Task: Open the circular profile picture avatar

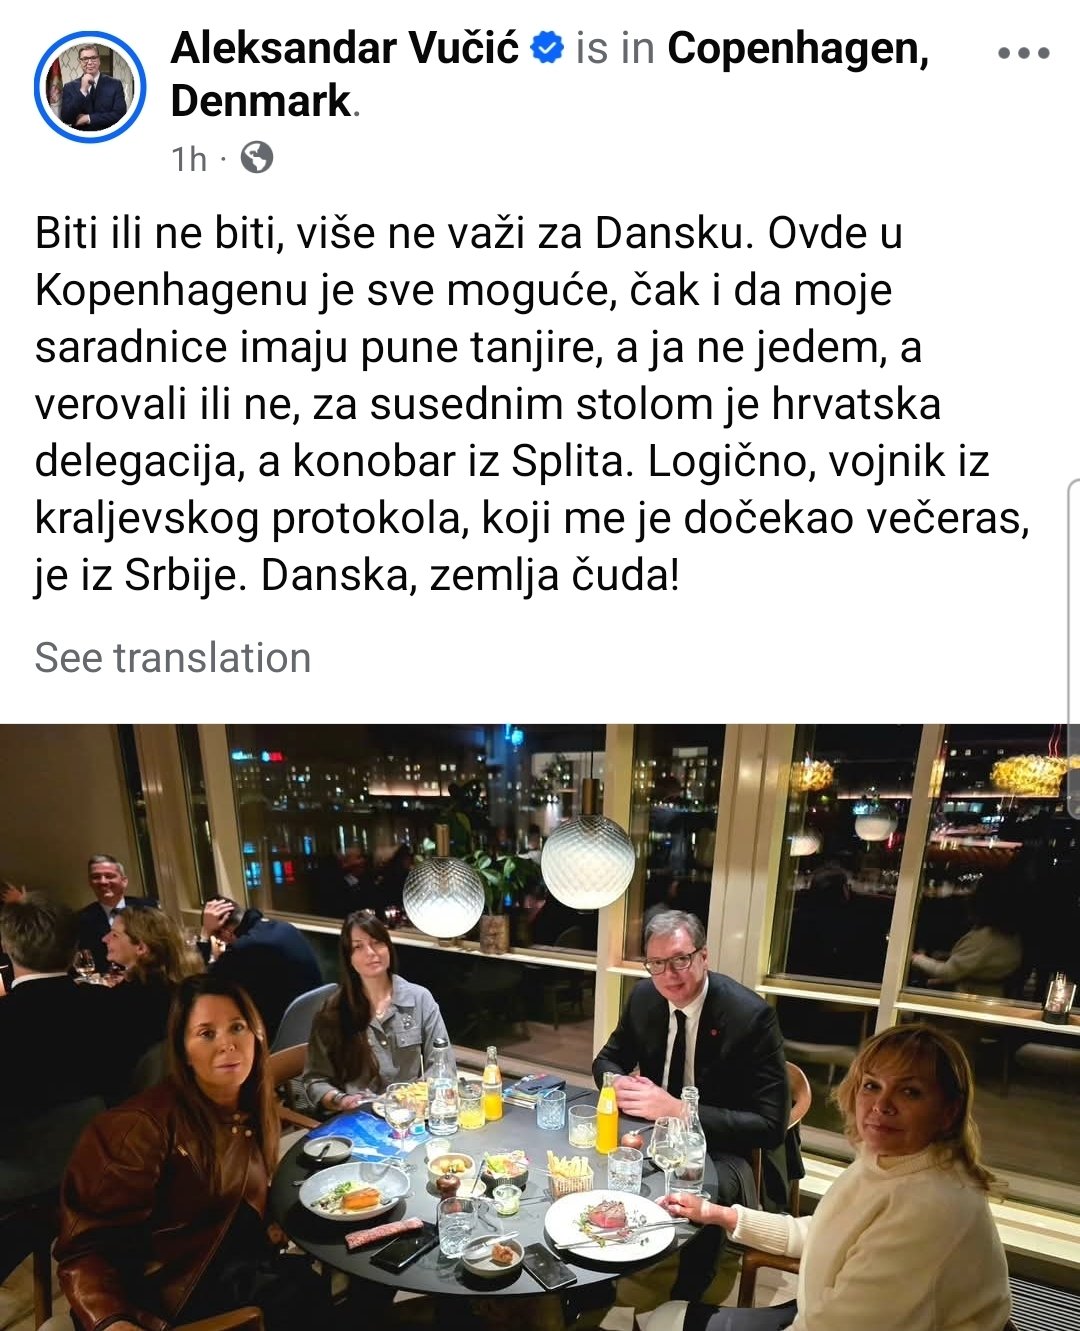Action: point(90,87)
